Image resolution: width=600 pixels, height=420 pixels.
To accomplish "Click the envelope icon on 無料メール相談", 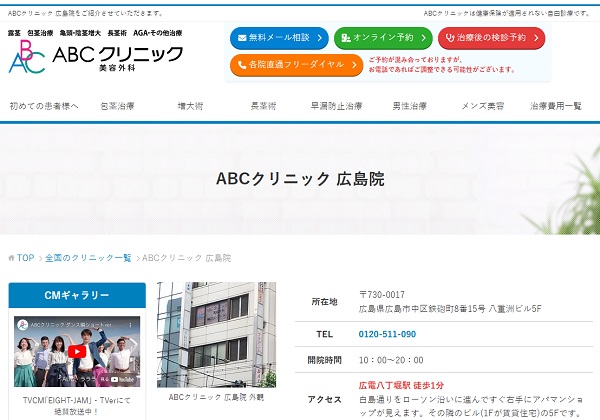I will [x=242, y=38].
